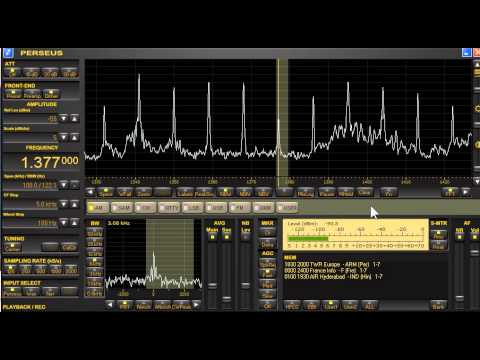Screen dimensions: 480x360
Task: Toggle the Labels display button
Action: click(184, 192)
